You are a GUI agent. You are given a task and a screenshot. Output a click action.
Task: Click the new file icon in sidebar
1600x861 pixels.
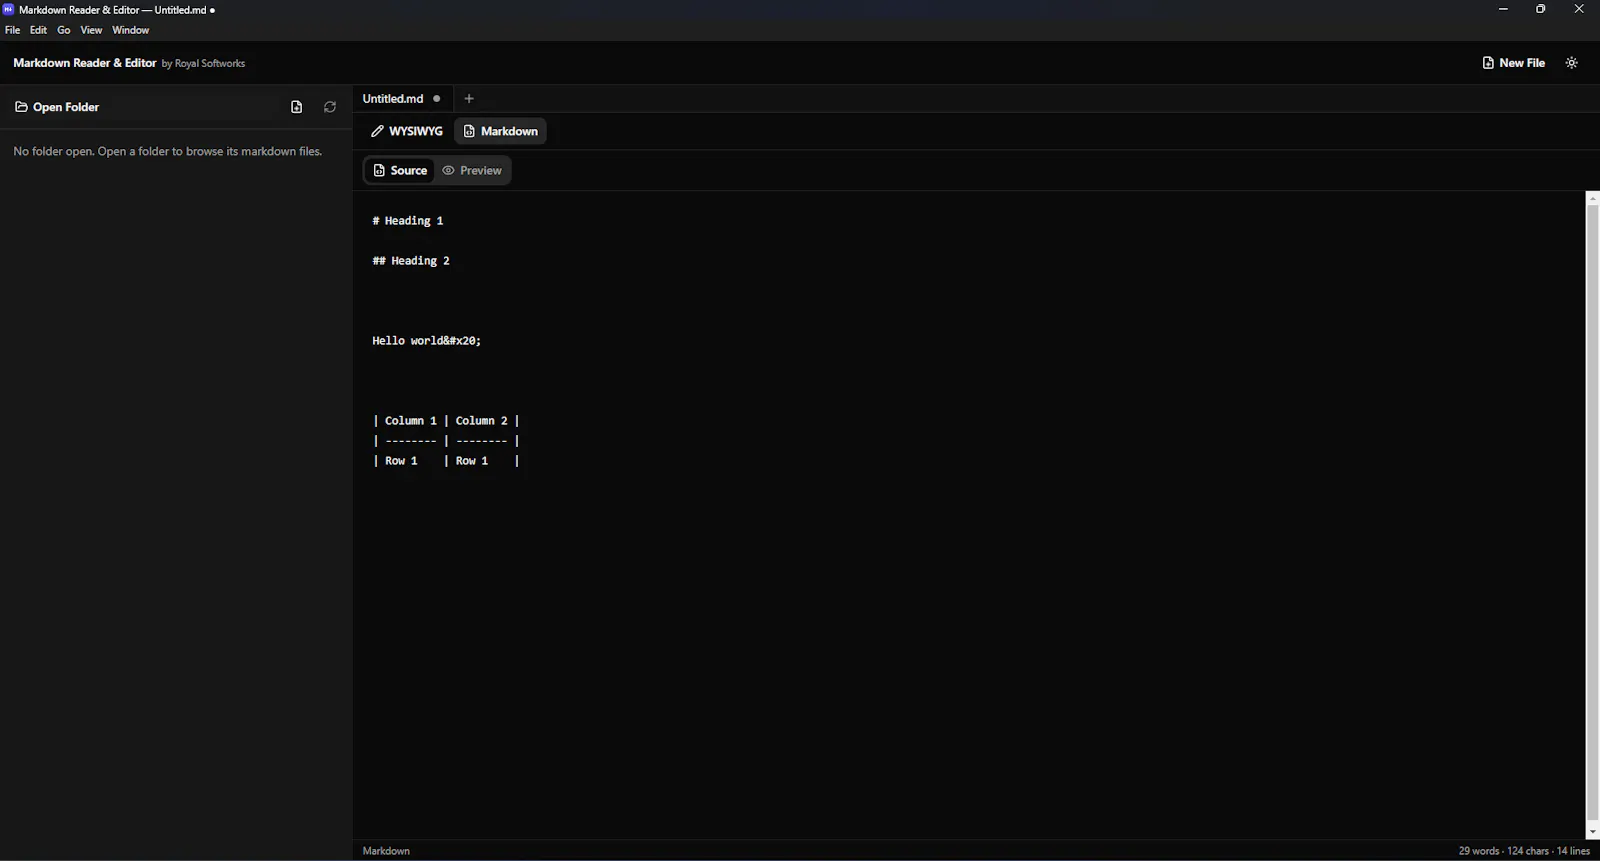point(296,107)
